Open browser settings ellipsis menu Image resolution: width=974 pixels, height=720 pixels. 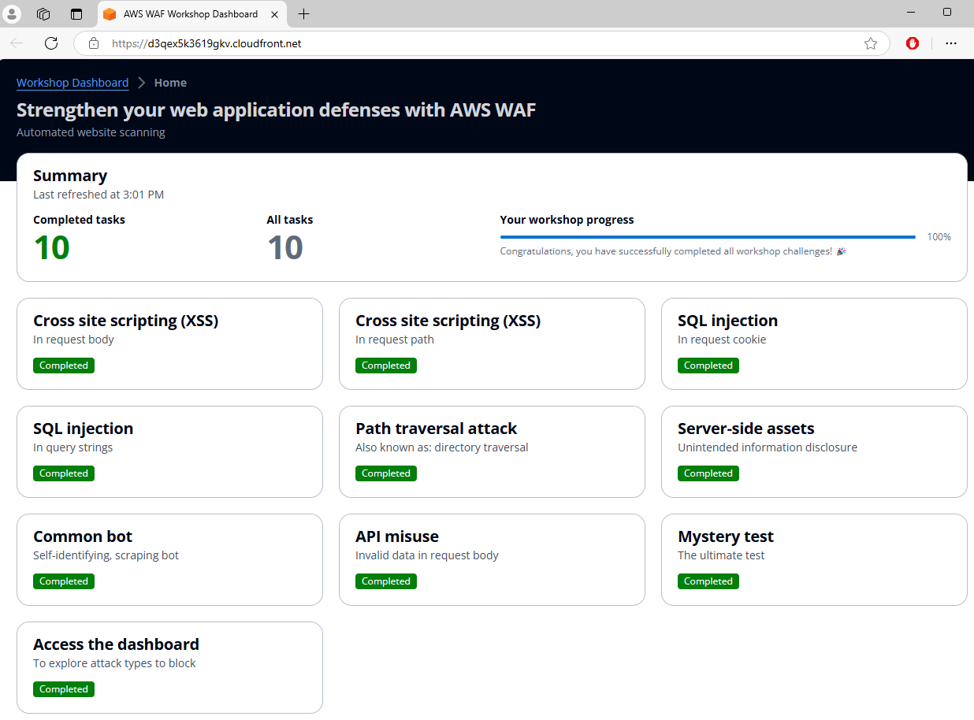pyautogui.click(x=950, y=43)
